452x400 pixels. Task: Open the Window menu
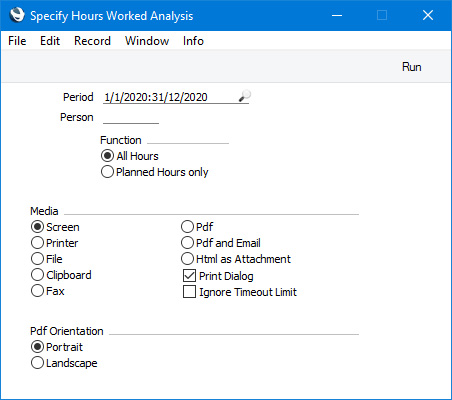click(147, 41)
